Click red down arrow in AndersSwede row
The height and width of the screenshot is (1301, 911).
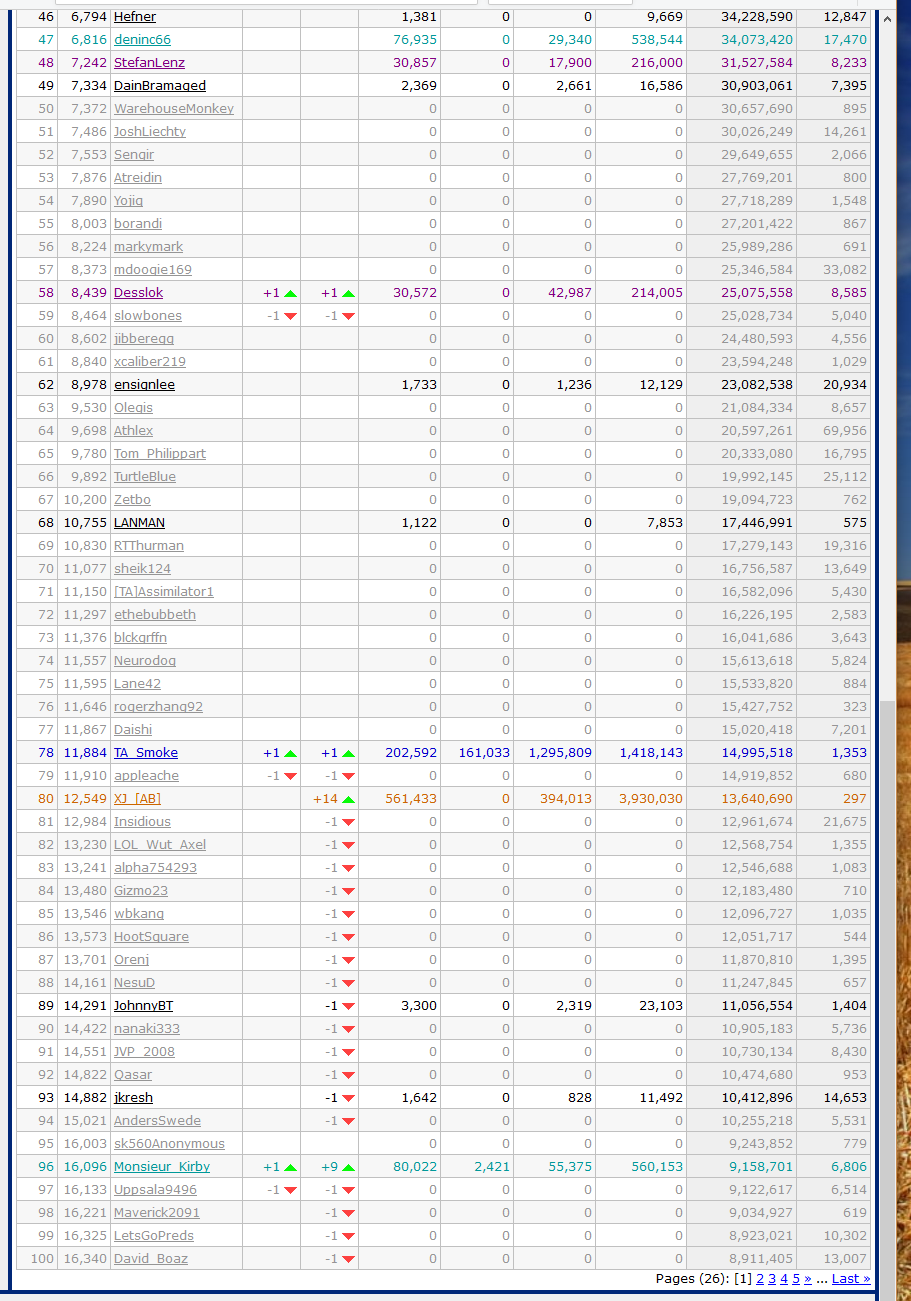(348, 1121)
